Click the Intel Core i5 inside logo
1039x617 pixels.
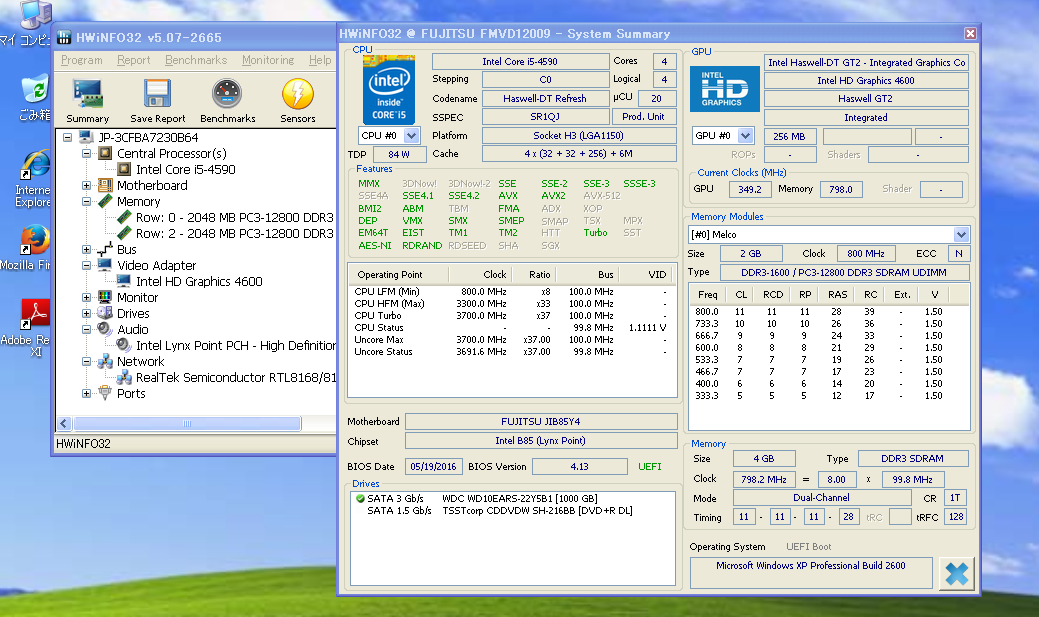(x=389, y=90)
